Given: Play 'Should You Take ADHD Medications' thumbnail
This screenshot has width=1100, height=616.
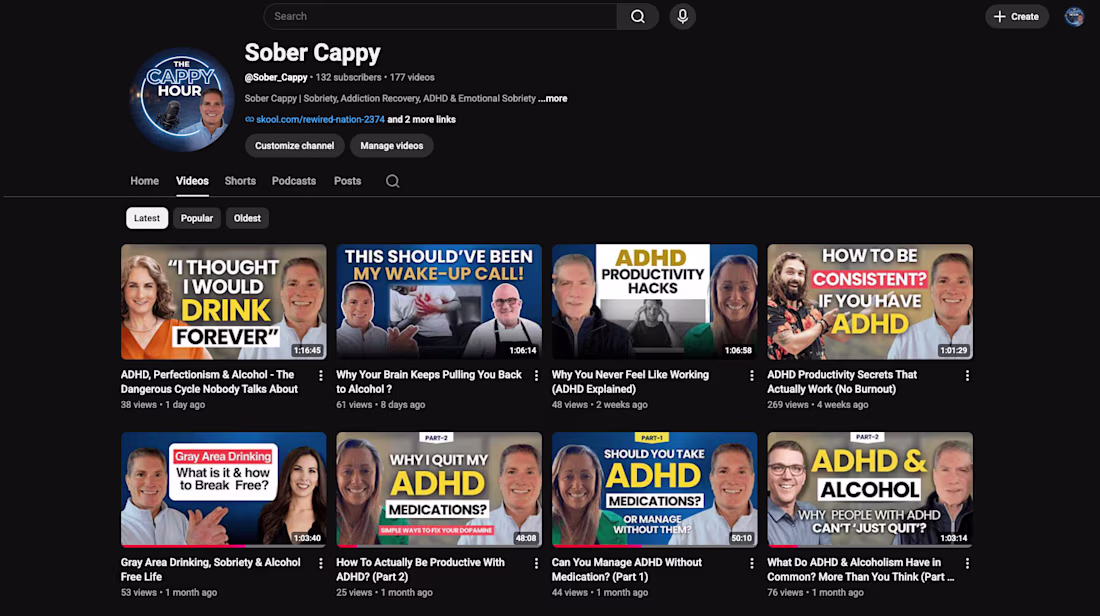Looking at the screenshot, I should point(654,490).
